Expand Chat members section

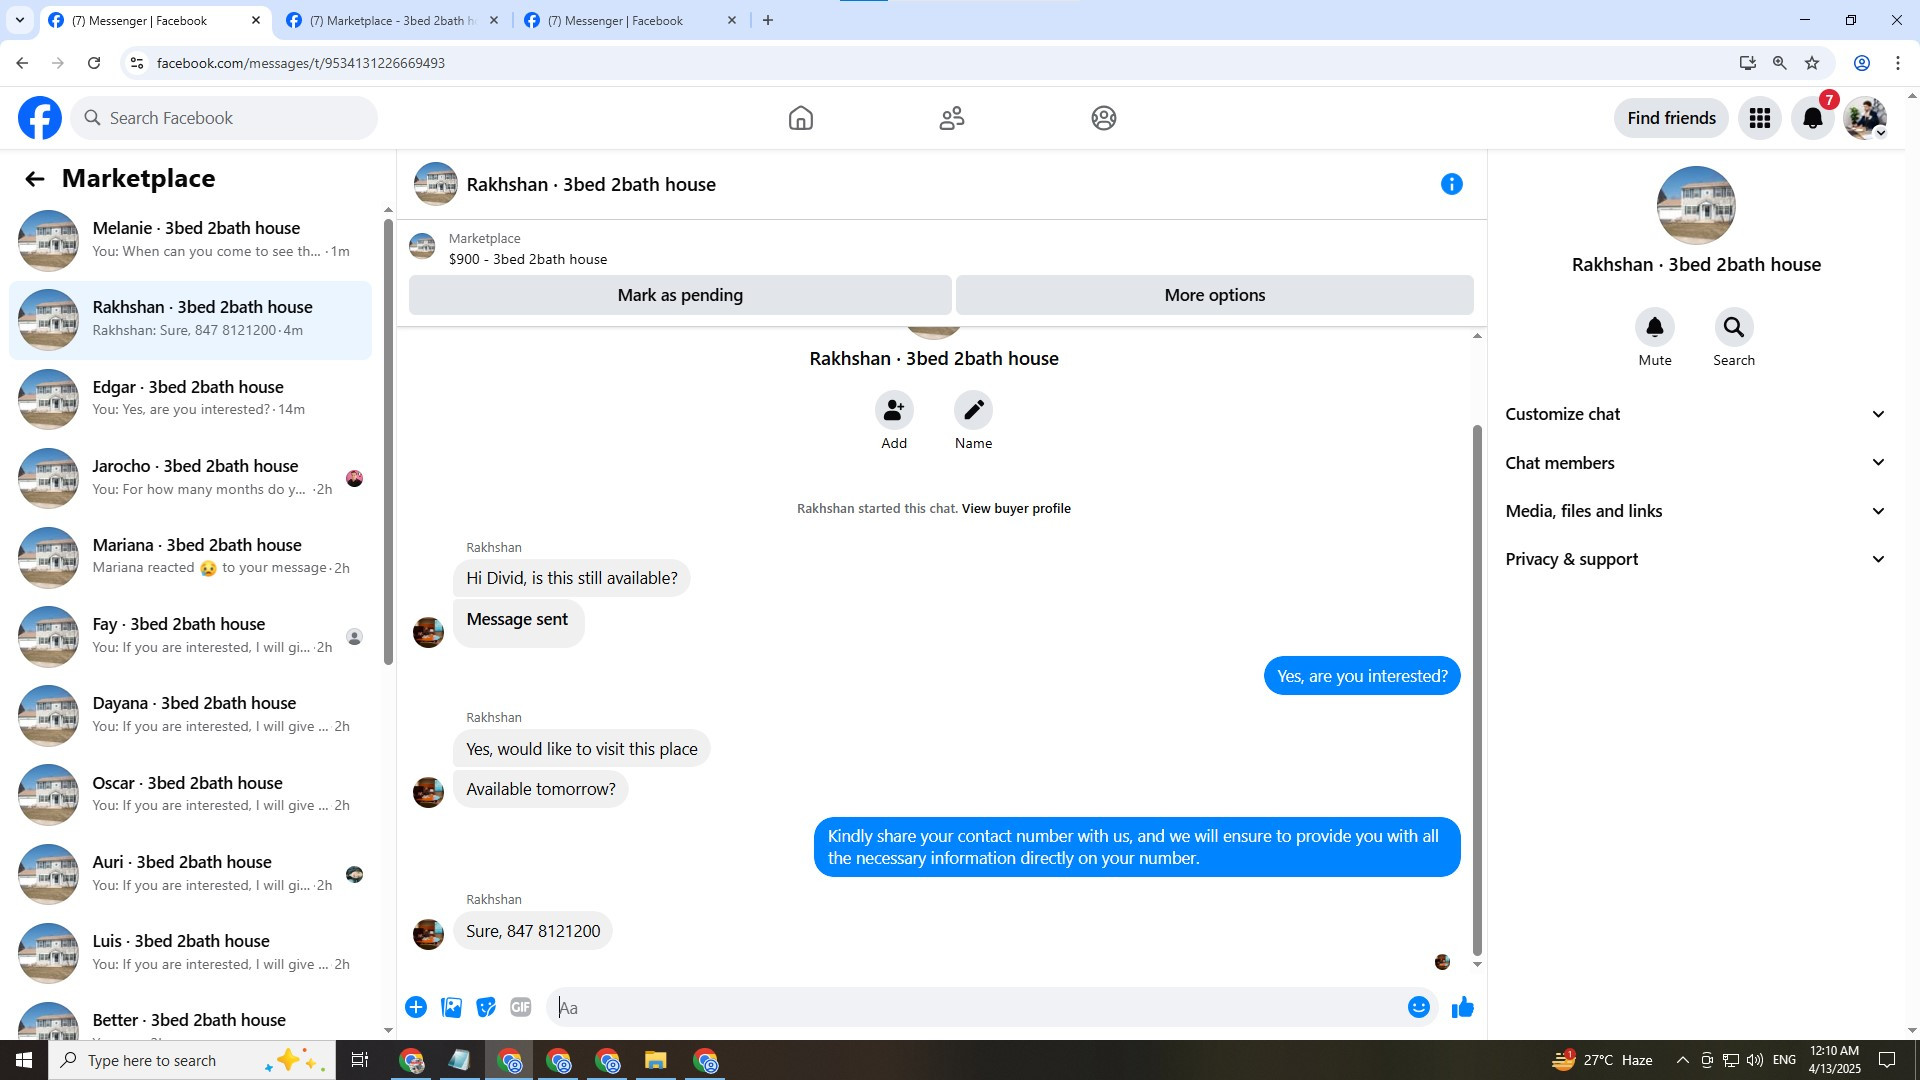tap(1696, 463)
